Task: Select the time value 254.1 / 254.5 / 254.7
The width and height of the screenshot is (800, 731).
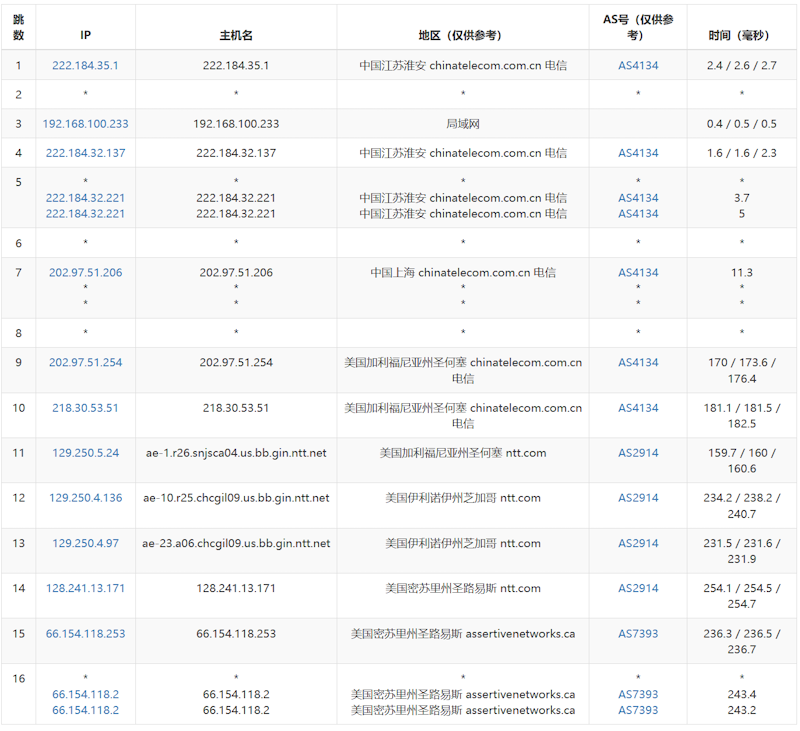Action: (x=742, y=596)
